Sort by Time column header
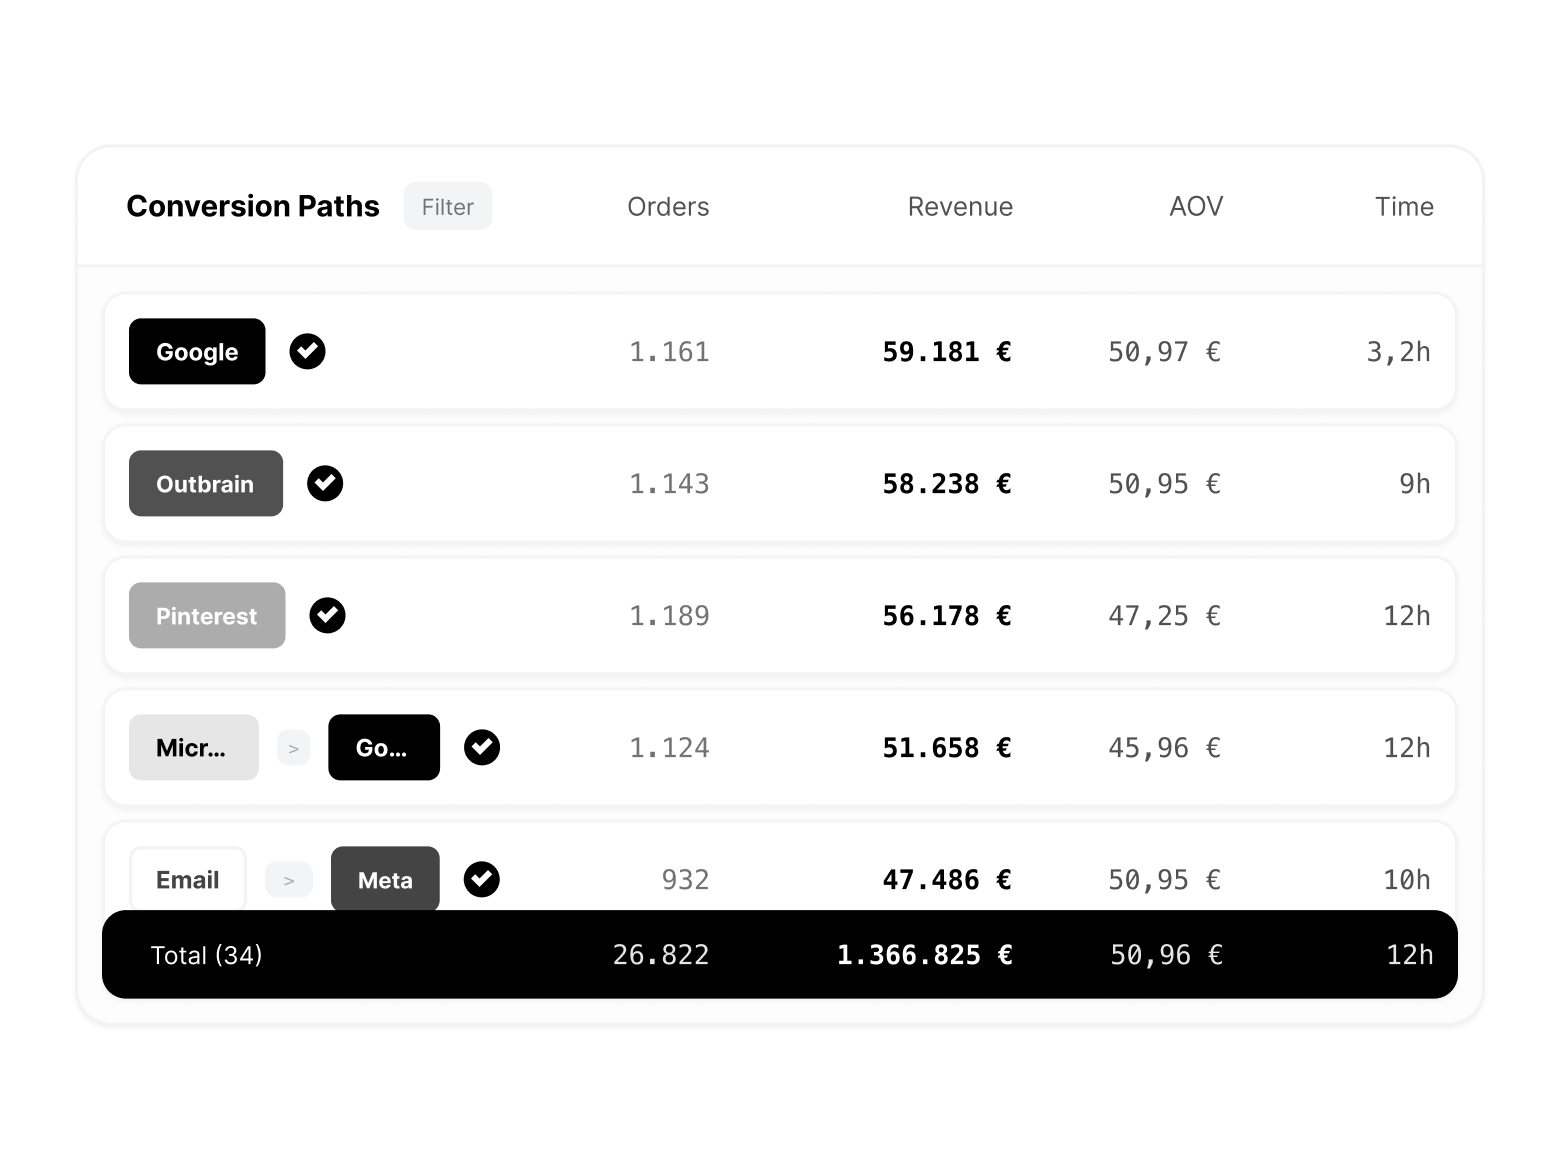Screen dimensions: 1560x1170 click(1404, 206)
